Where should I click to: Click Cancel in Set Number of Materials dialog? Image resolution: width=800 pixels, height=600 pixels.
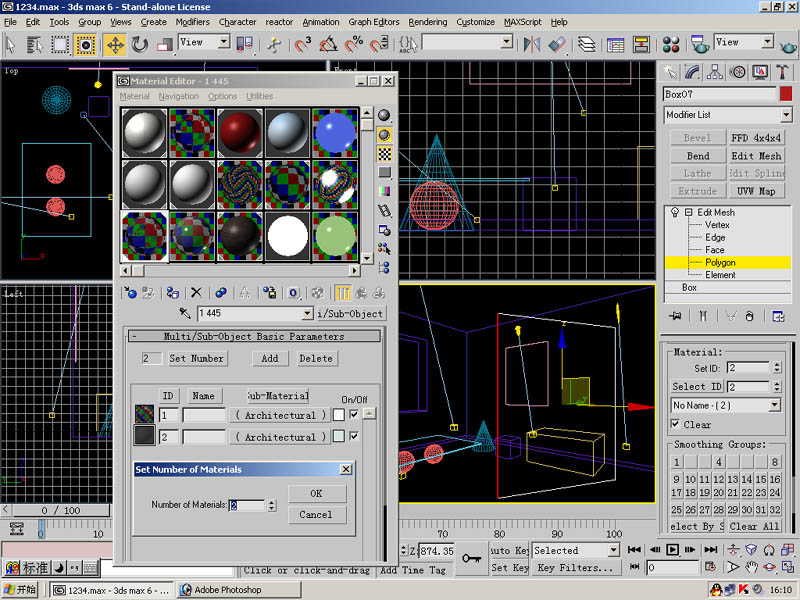(x=316, y=515)
